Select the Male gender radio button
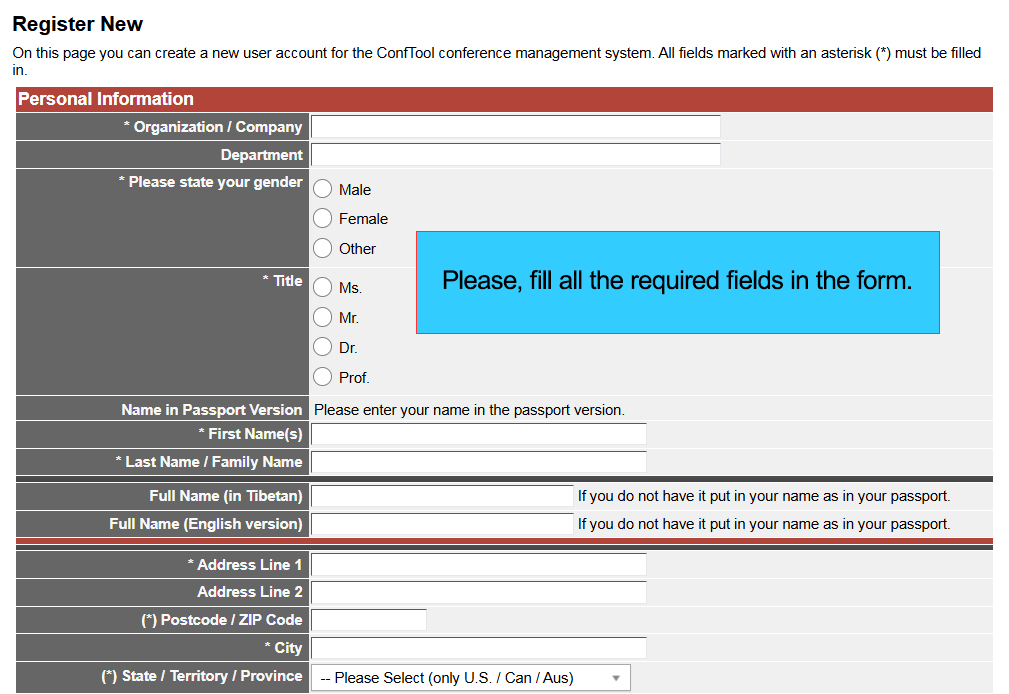 click(323, 189)
